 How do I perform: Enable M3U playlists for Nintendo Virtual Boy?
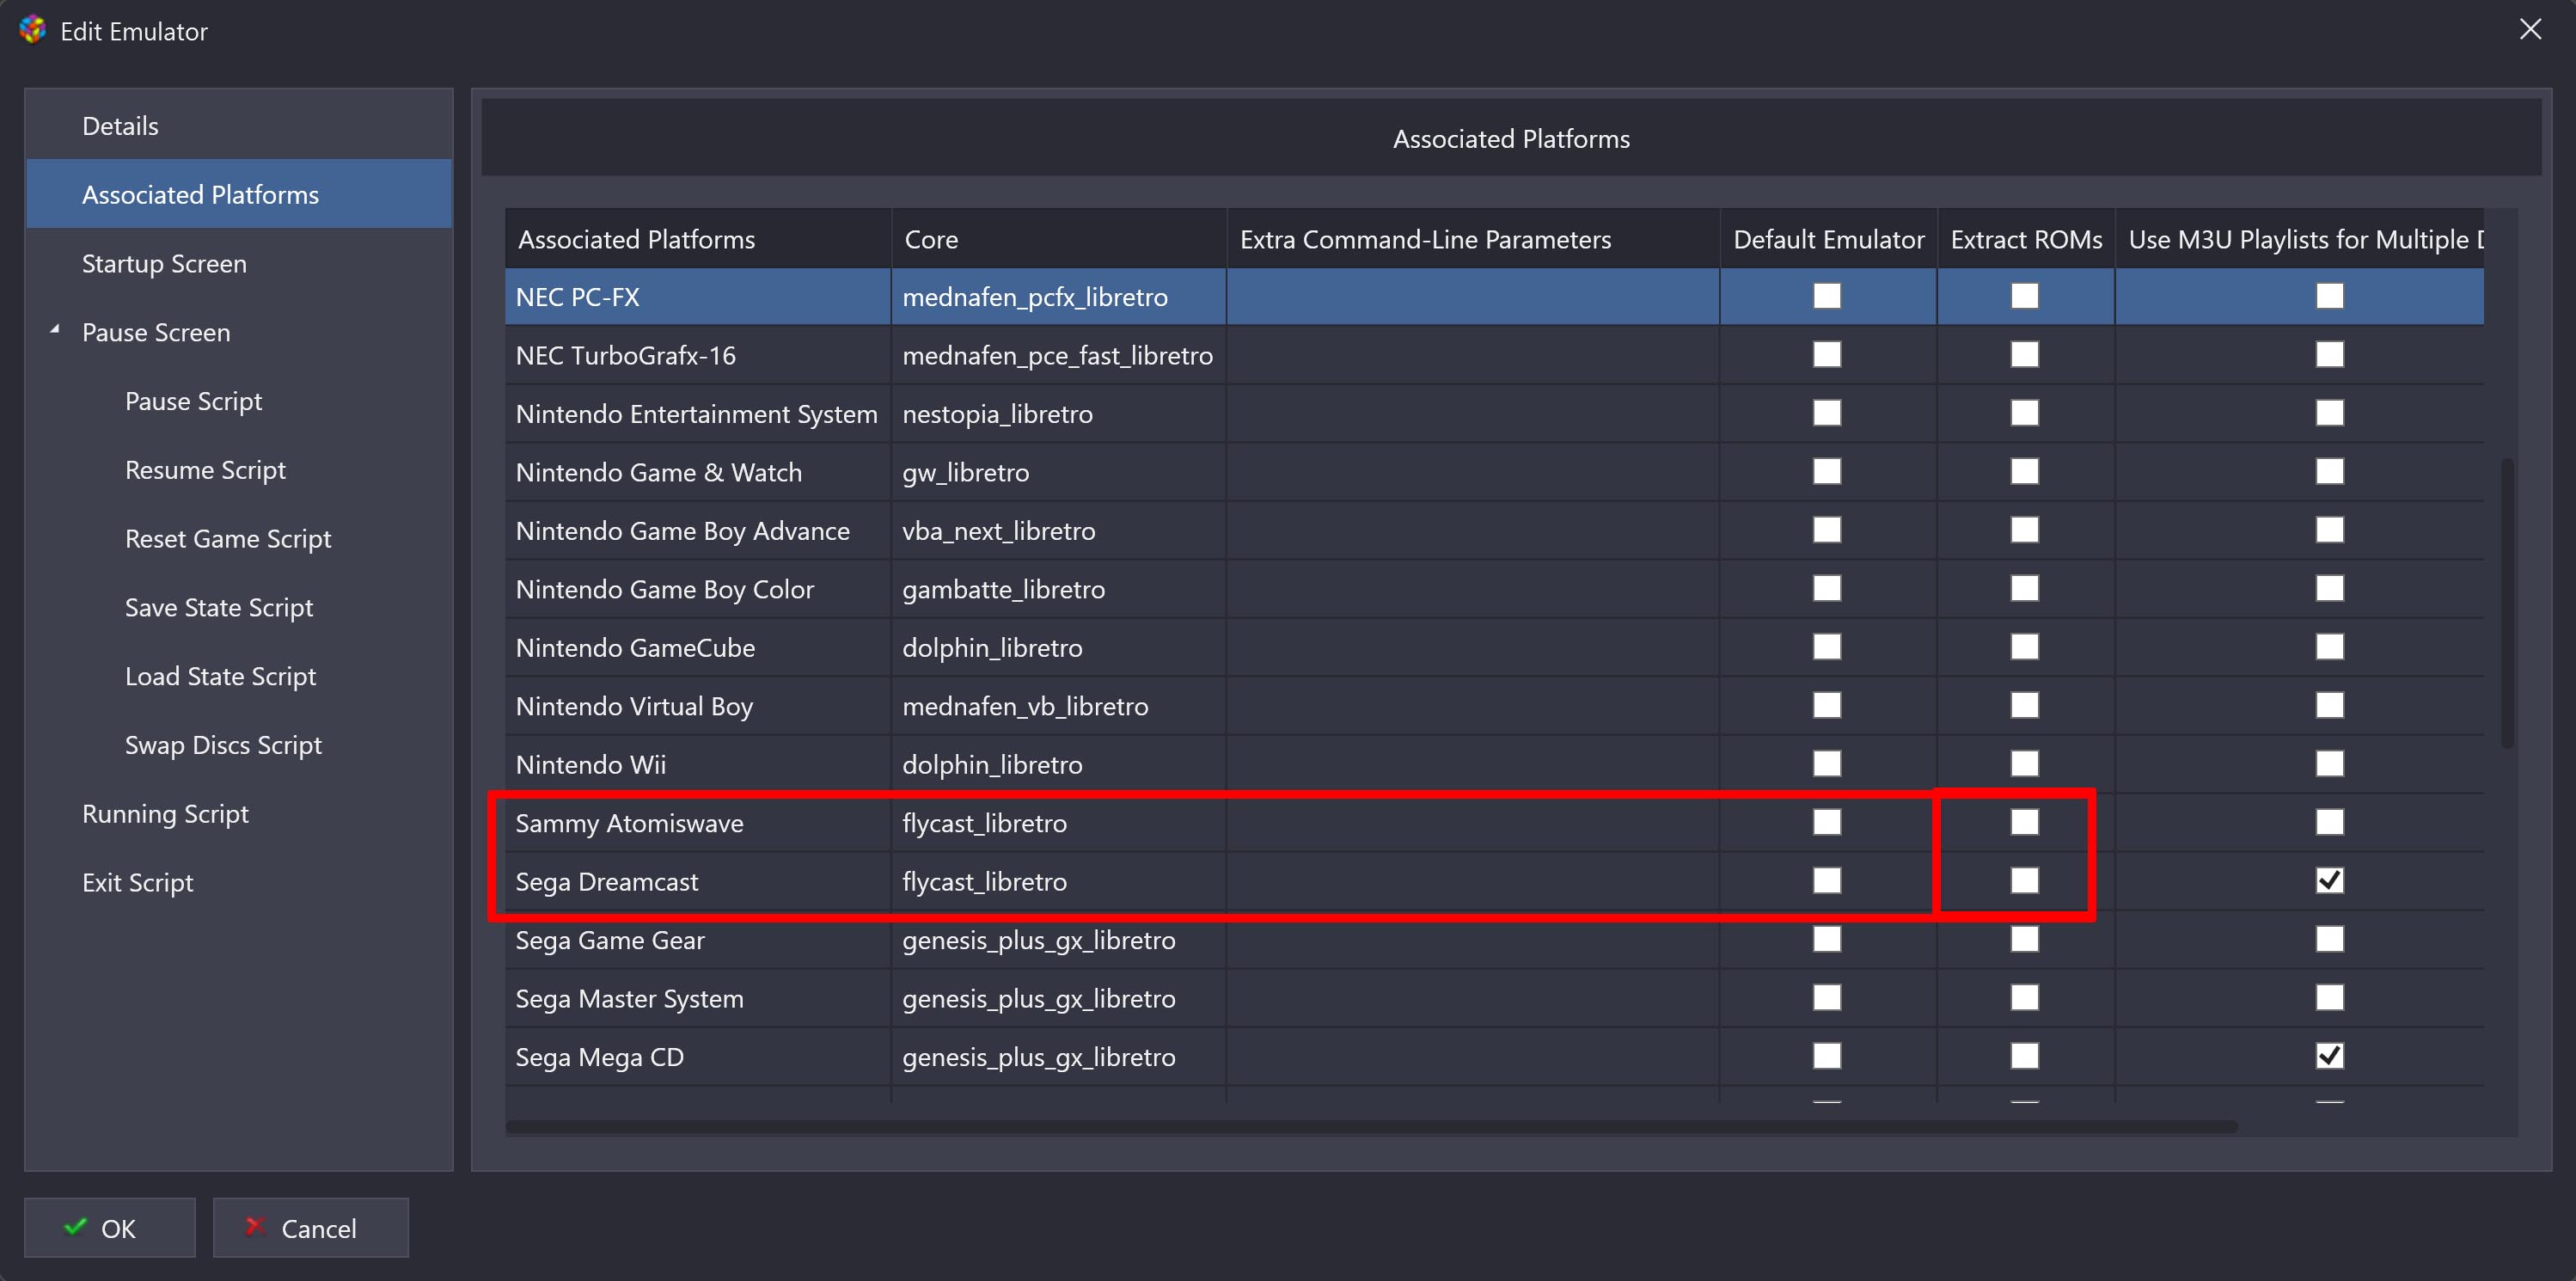tap(2330, 705)
